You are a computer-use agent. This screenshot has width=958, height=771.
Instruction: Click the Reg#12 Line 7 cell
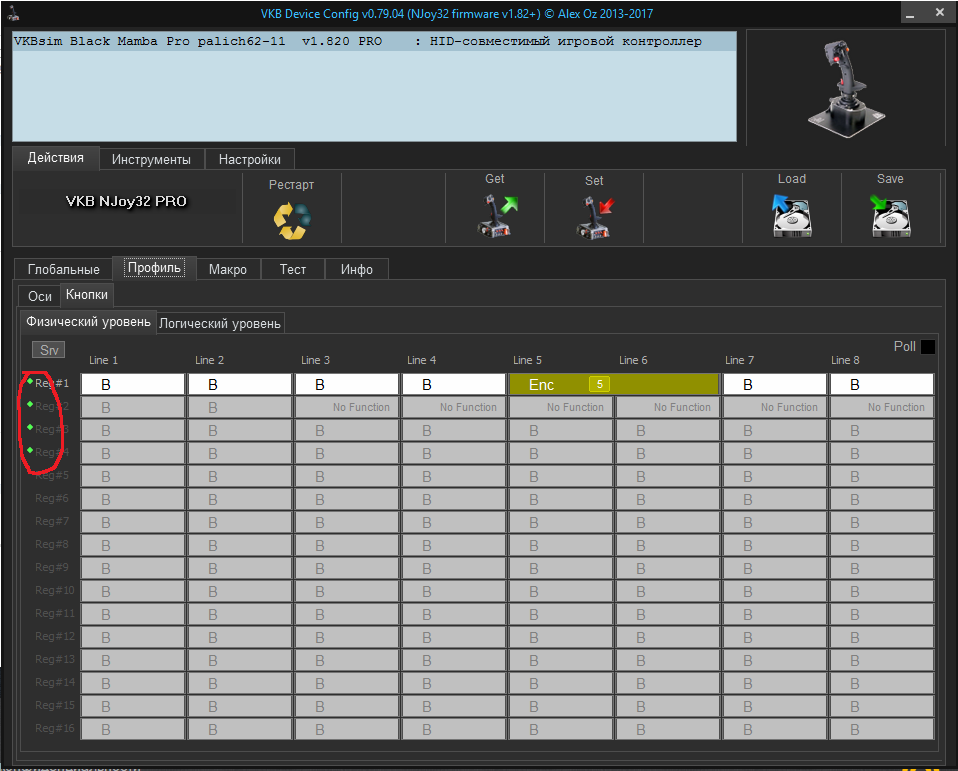pyautogui.click(x=775, y=637)
